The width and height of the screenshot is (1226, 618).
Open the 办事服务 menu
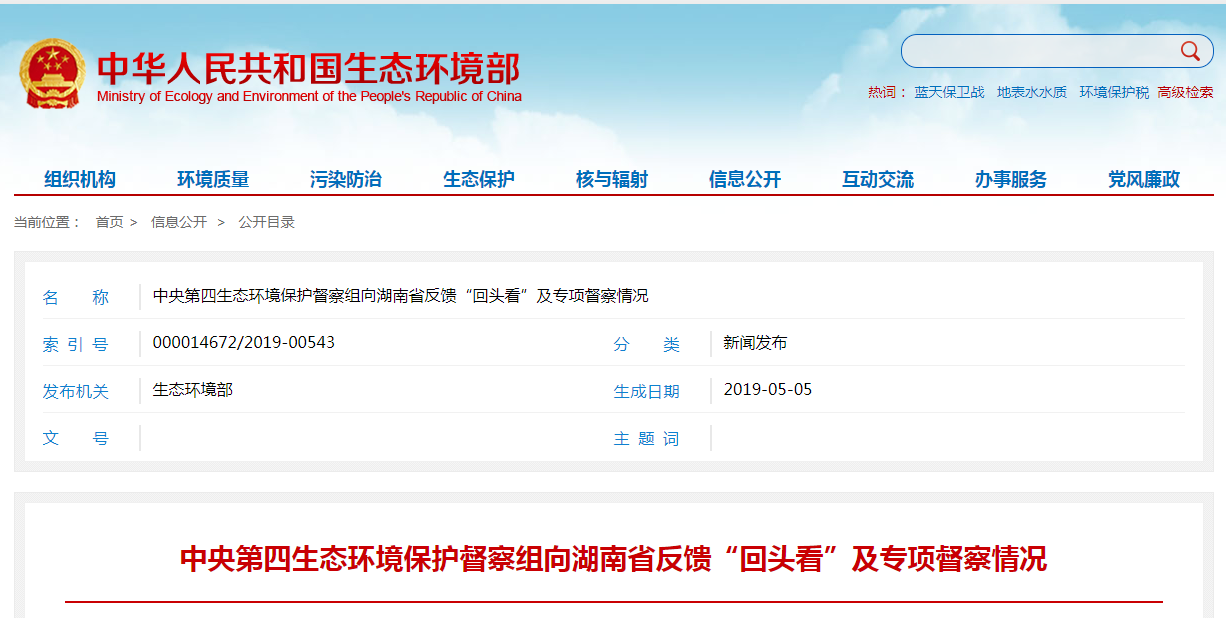tap(1011, 179)
